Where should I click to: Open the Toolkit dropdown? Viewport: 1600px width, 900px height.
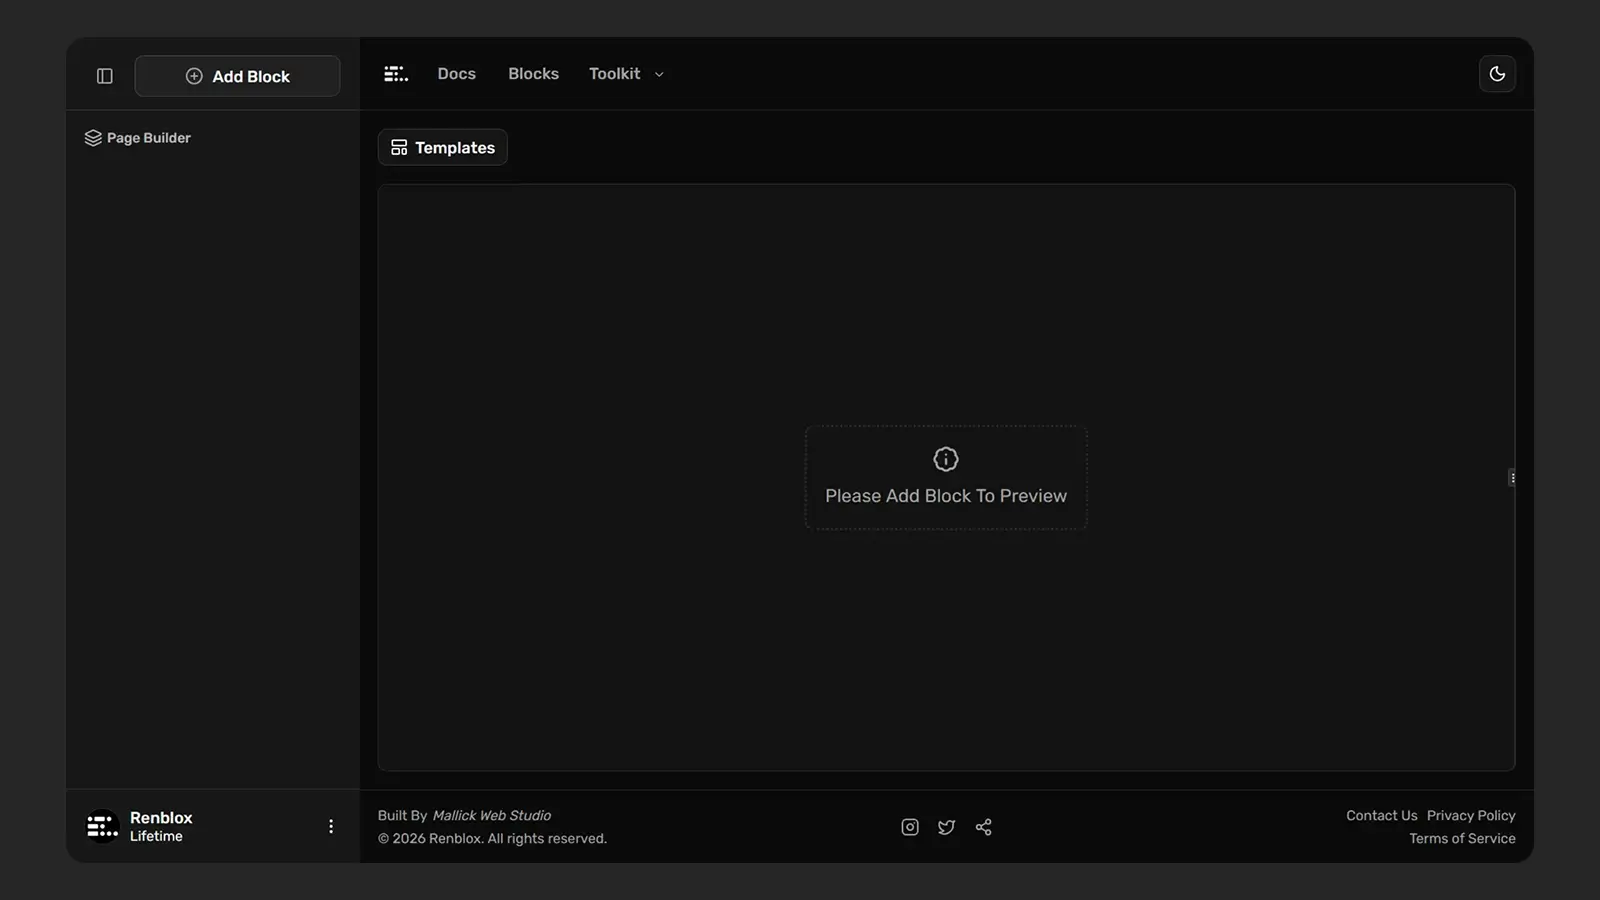(625, 73)
